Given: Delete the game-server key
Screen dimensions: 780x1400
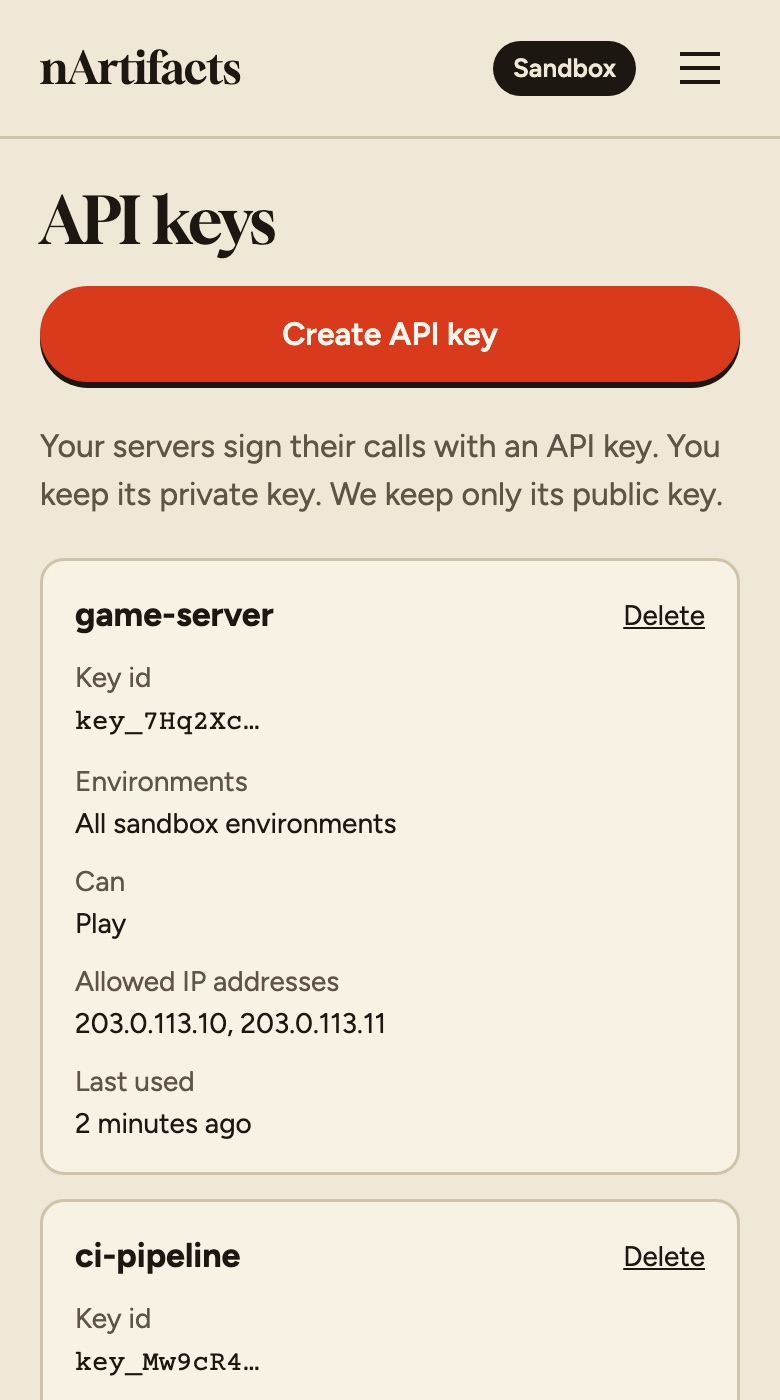Looking at the screenshot, I should pos(664,616).
